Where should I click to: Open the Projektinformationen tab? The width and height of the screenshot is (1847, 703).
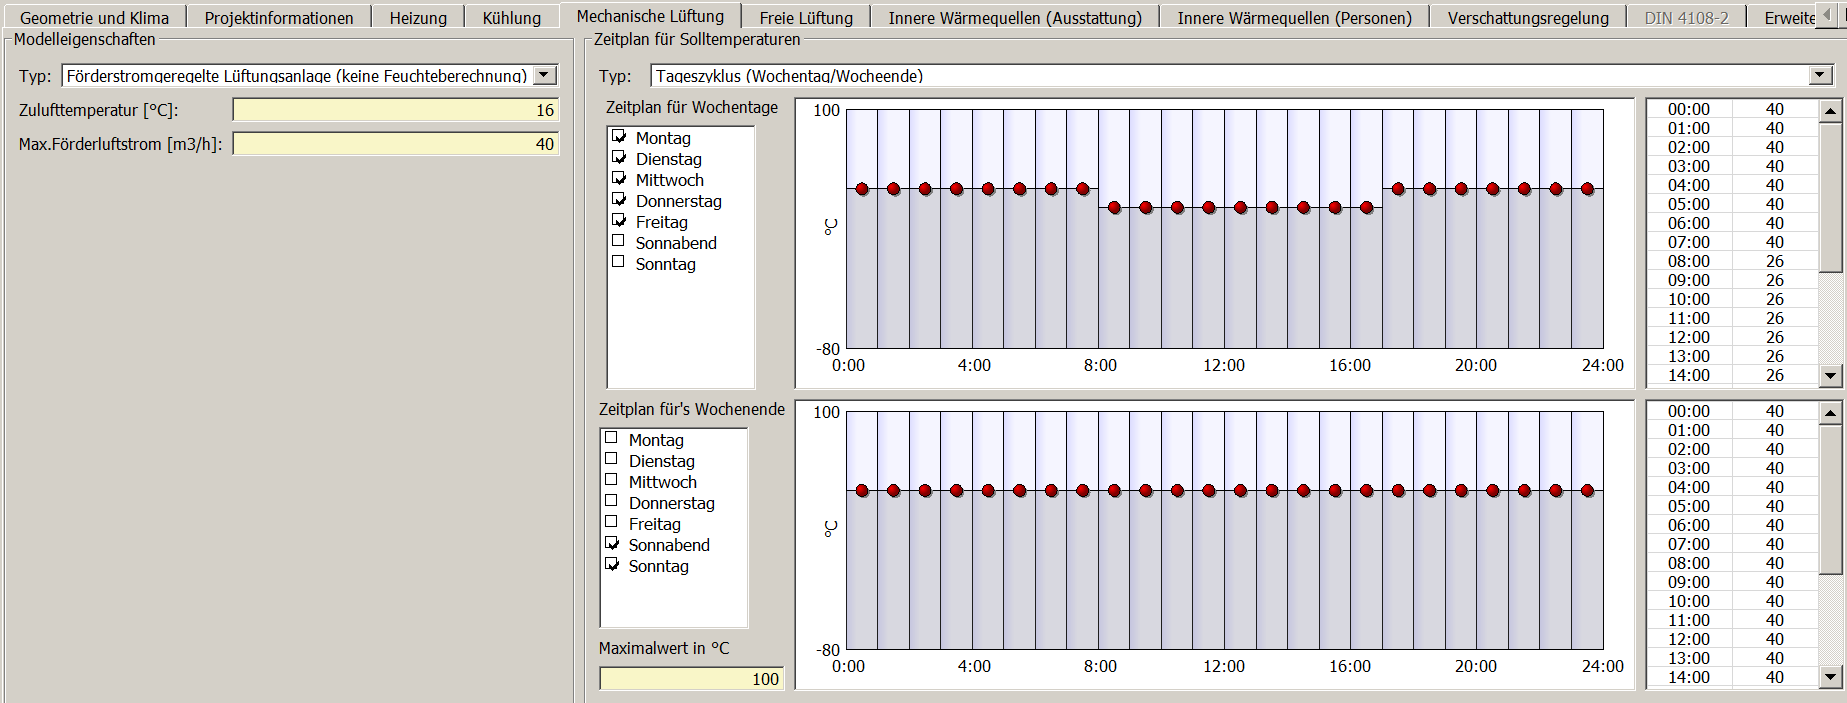coord(279,17)
